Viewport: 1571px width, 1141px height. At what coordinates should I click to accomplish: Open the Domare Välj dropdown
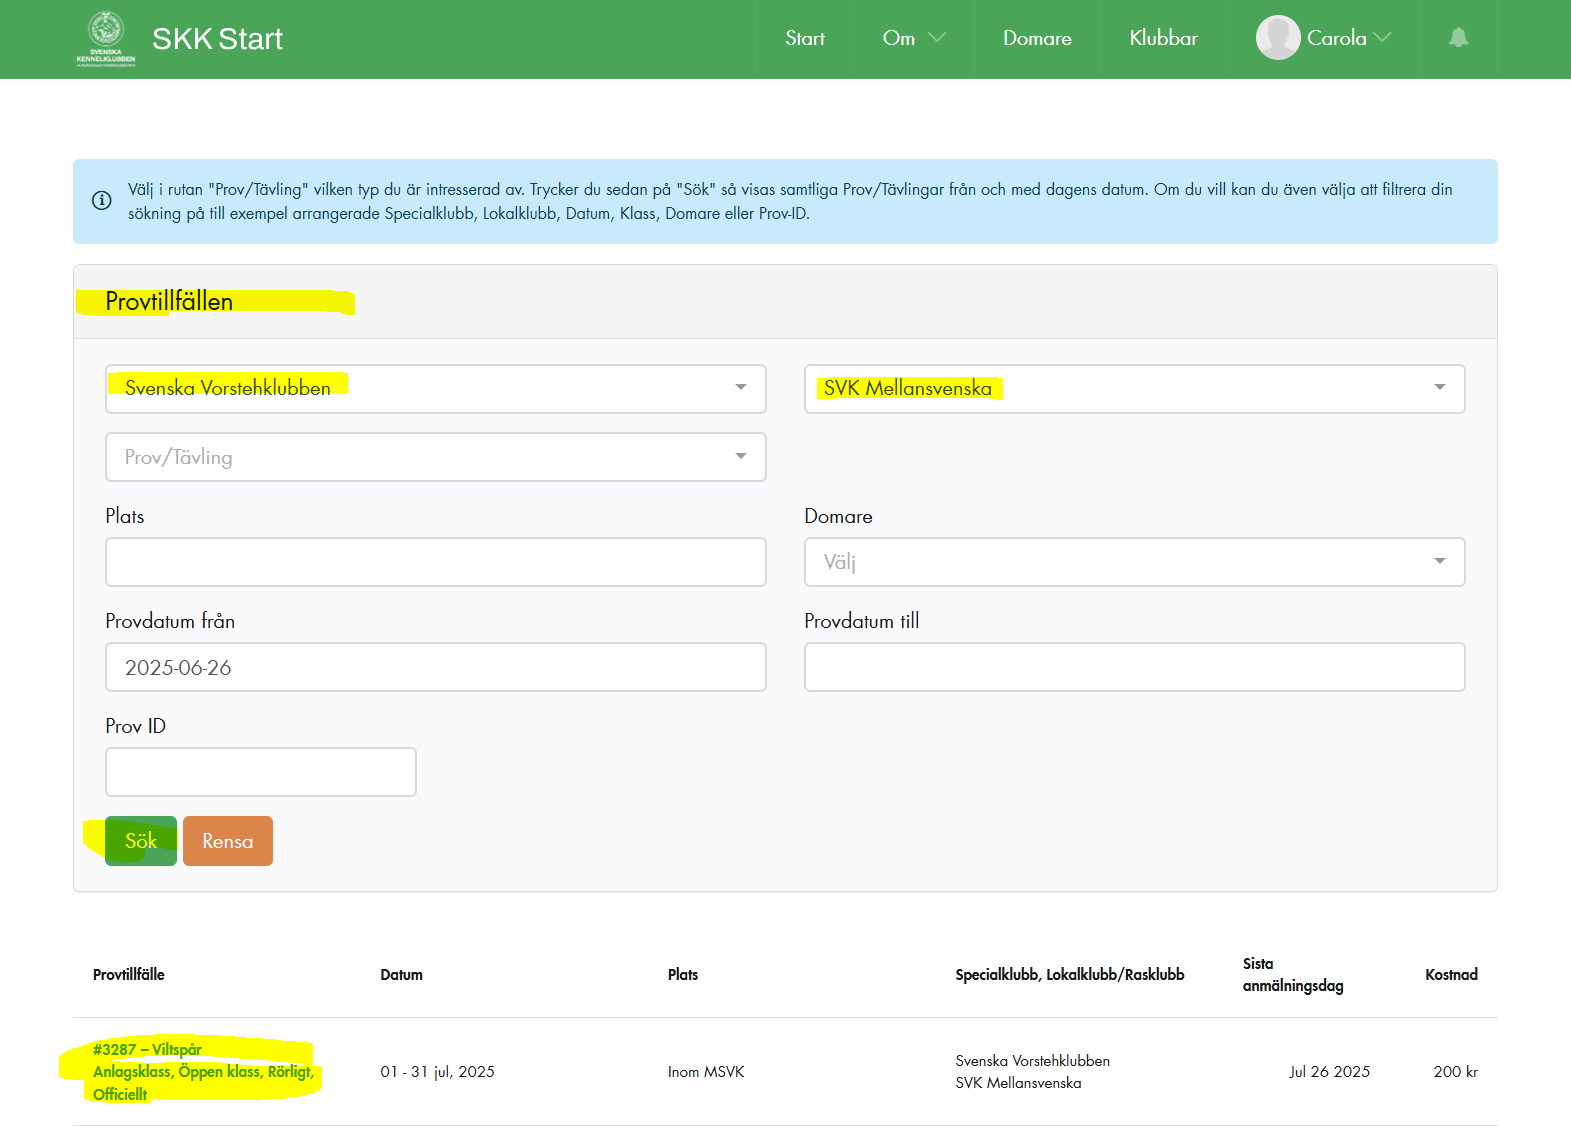1135,562
